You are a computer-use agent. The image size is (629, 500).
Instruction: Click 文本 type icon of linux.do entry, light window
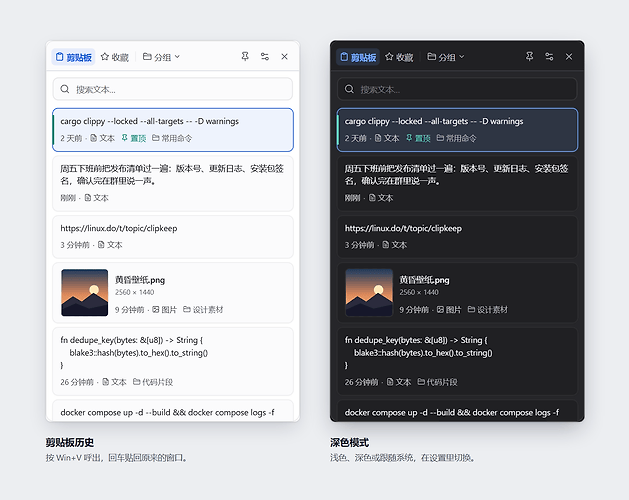point(101,244)
